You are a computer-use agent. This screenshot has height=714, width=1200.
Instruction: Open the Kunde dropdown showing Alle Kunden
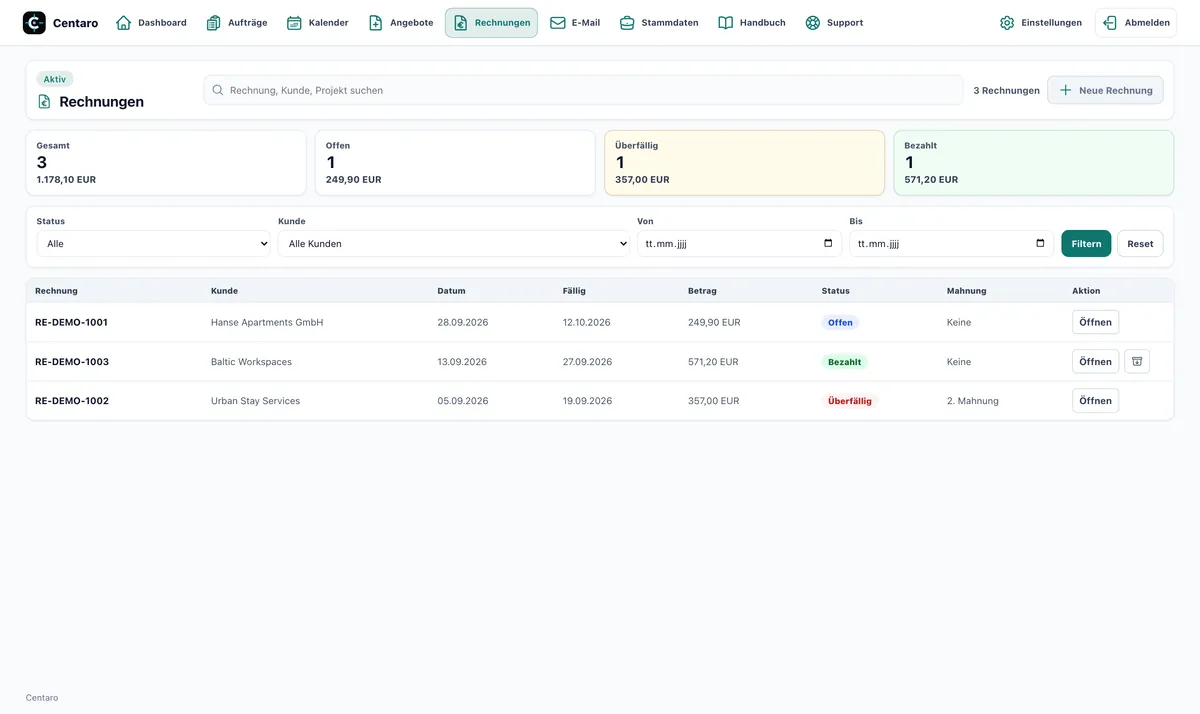454,244
